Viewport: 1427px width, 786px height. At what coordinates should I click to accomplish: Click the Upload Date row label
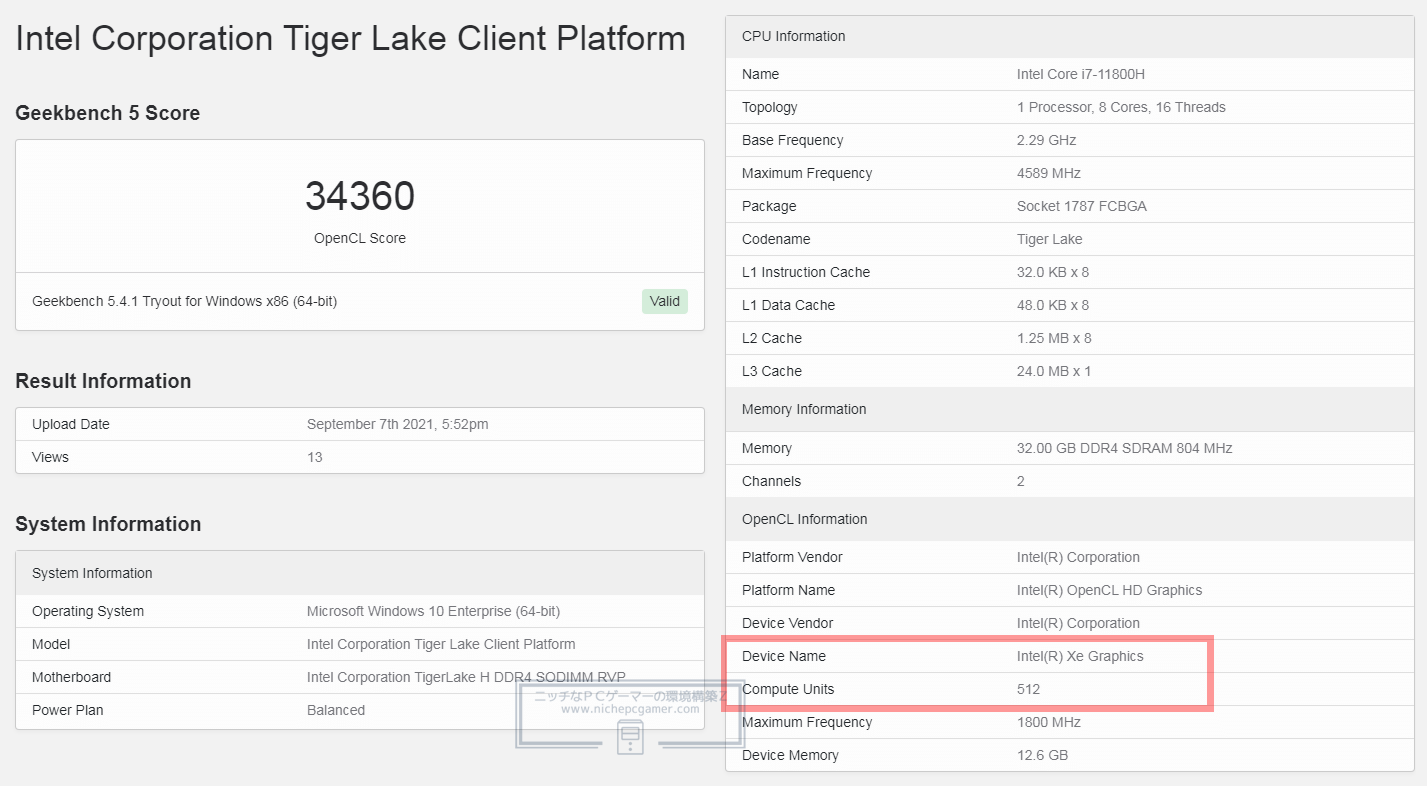[x=71, y=424]
